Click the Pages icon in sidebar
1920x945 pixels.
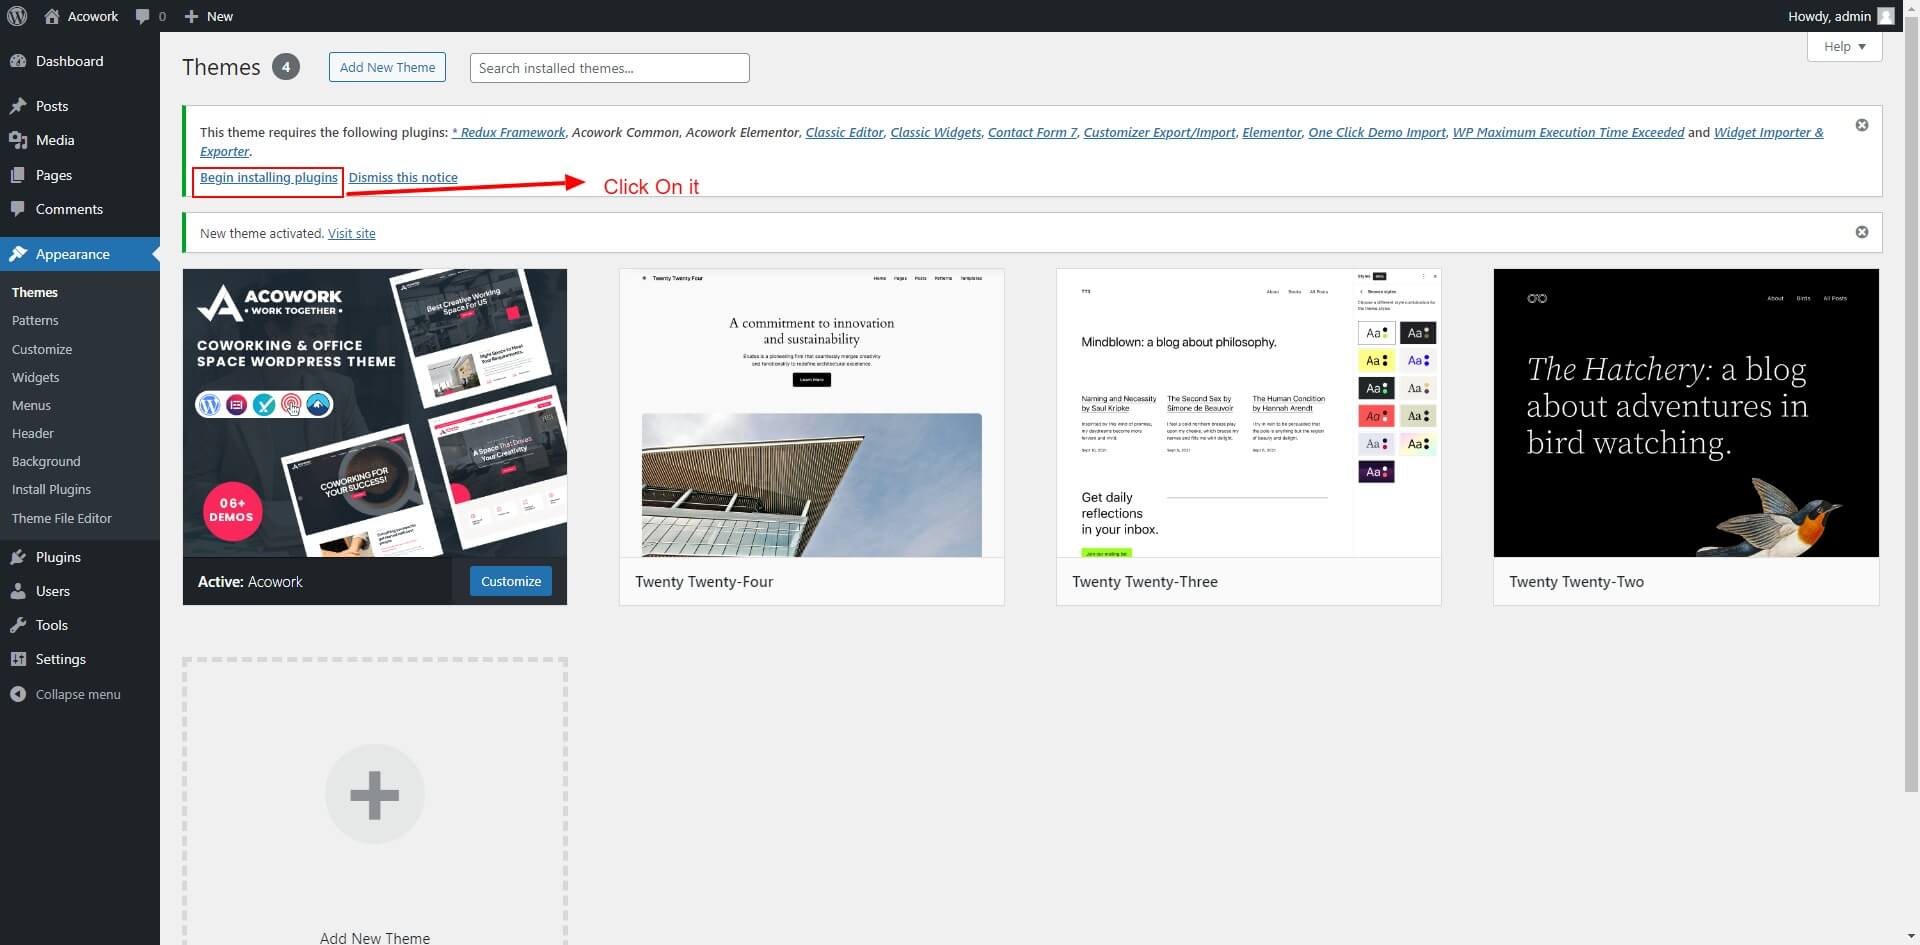pyautogui.click(x=18, y=175)
